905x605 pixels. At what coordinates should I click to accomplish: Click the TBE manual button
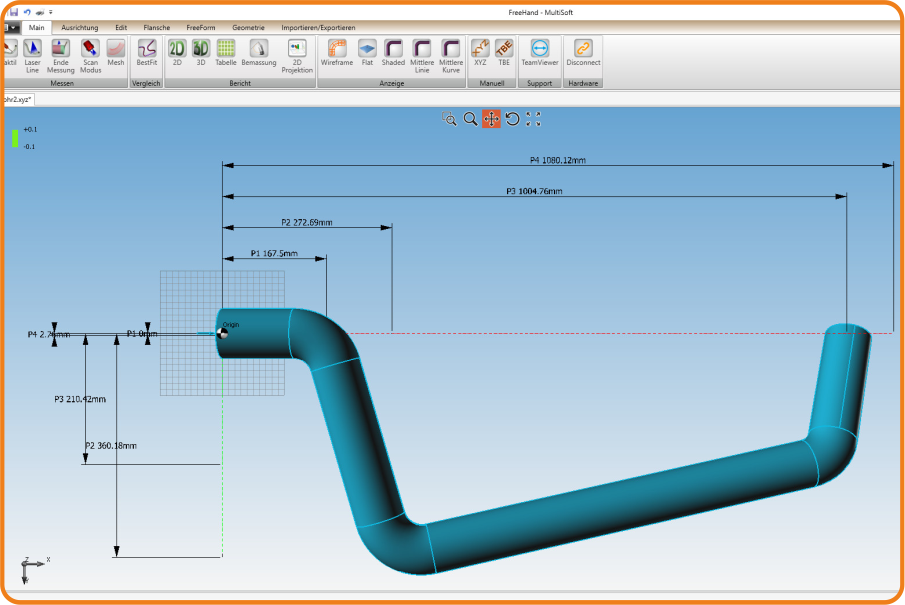504,53
